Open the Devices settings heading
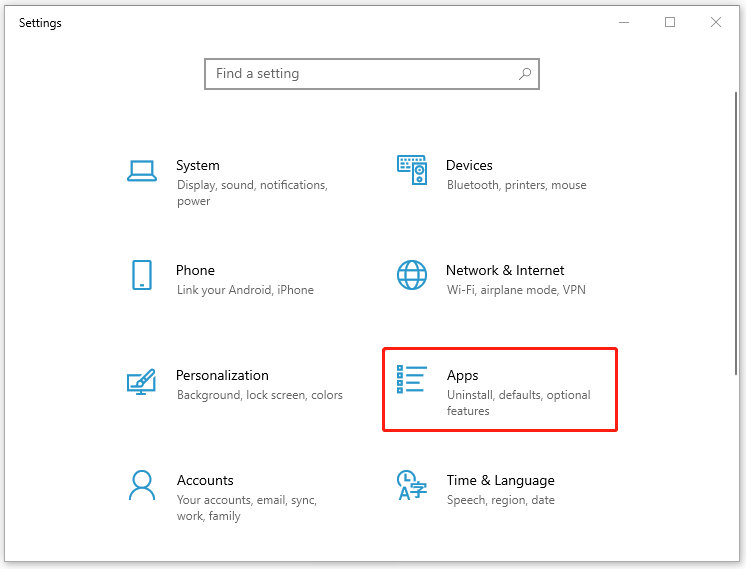The image size is (746, 569). (469, 166)
